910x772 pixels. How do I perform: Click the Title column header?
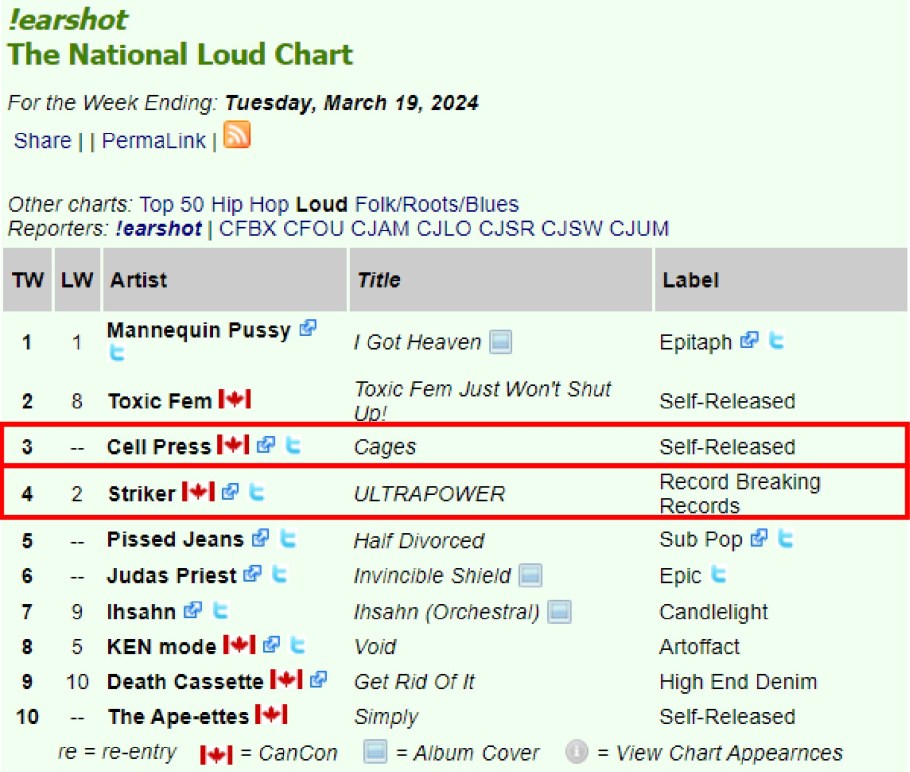point(379,280)
